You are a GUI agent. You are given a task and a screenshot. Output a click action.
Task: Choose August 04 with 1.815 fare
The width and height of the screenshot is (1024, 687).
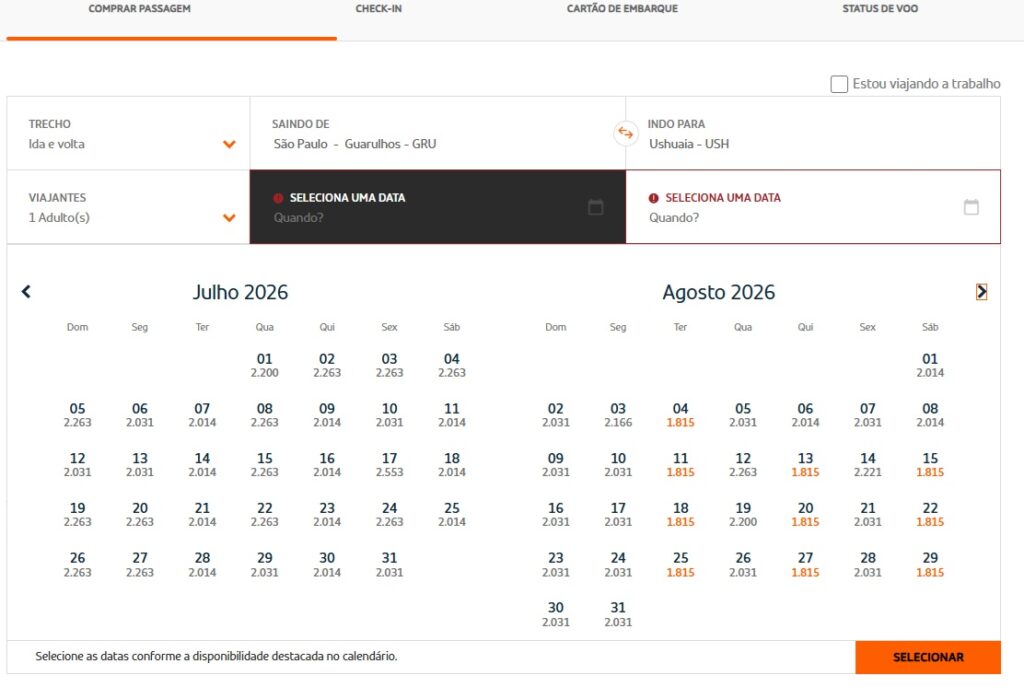[680, 415]
